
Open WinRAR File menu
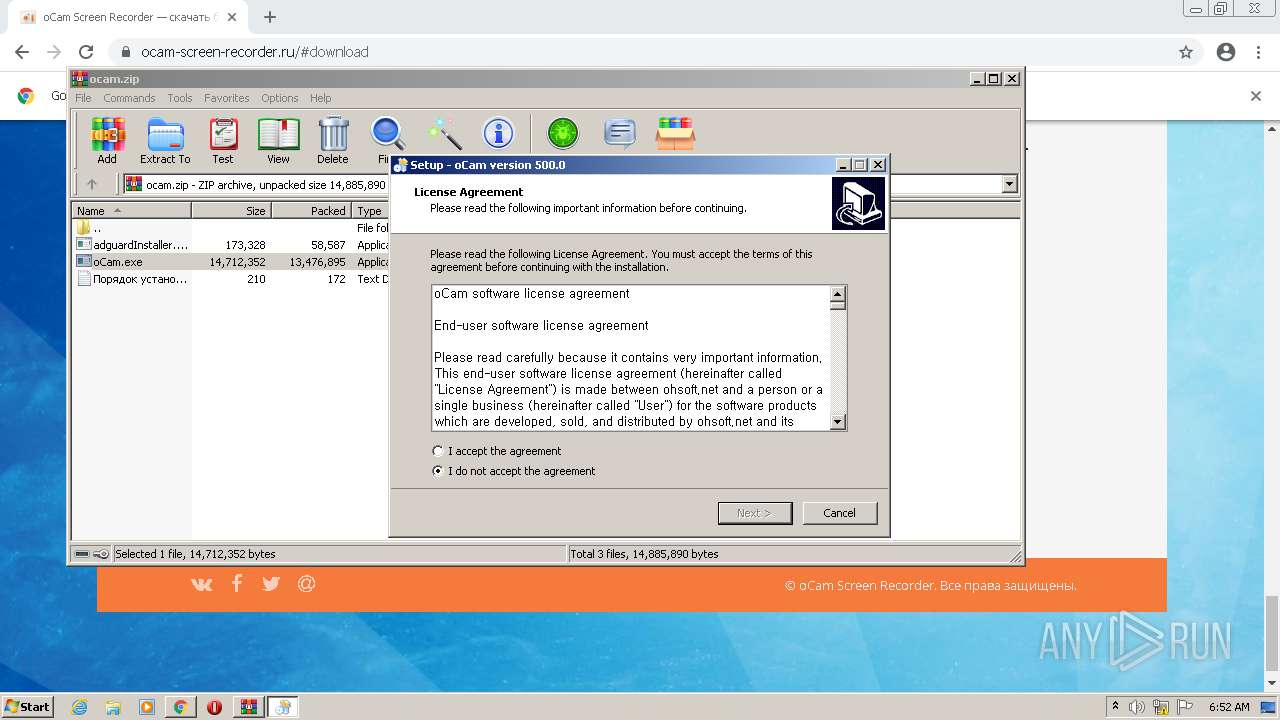[x=83, y=98]
